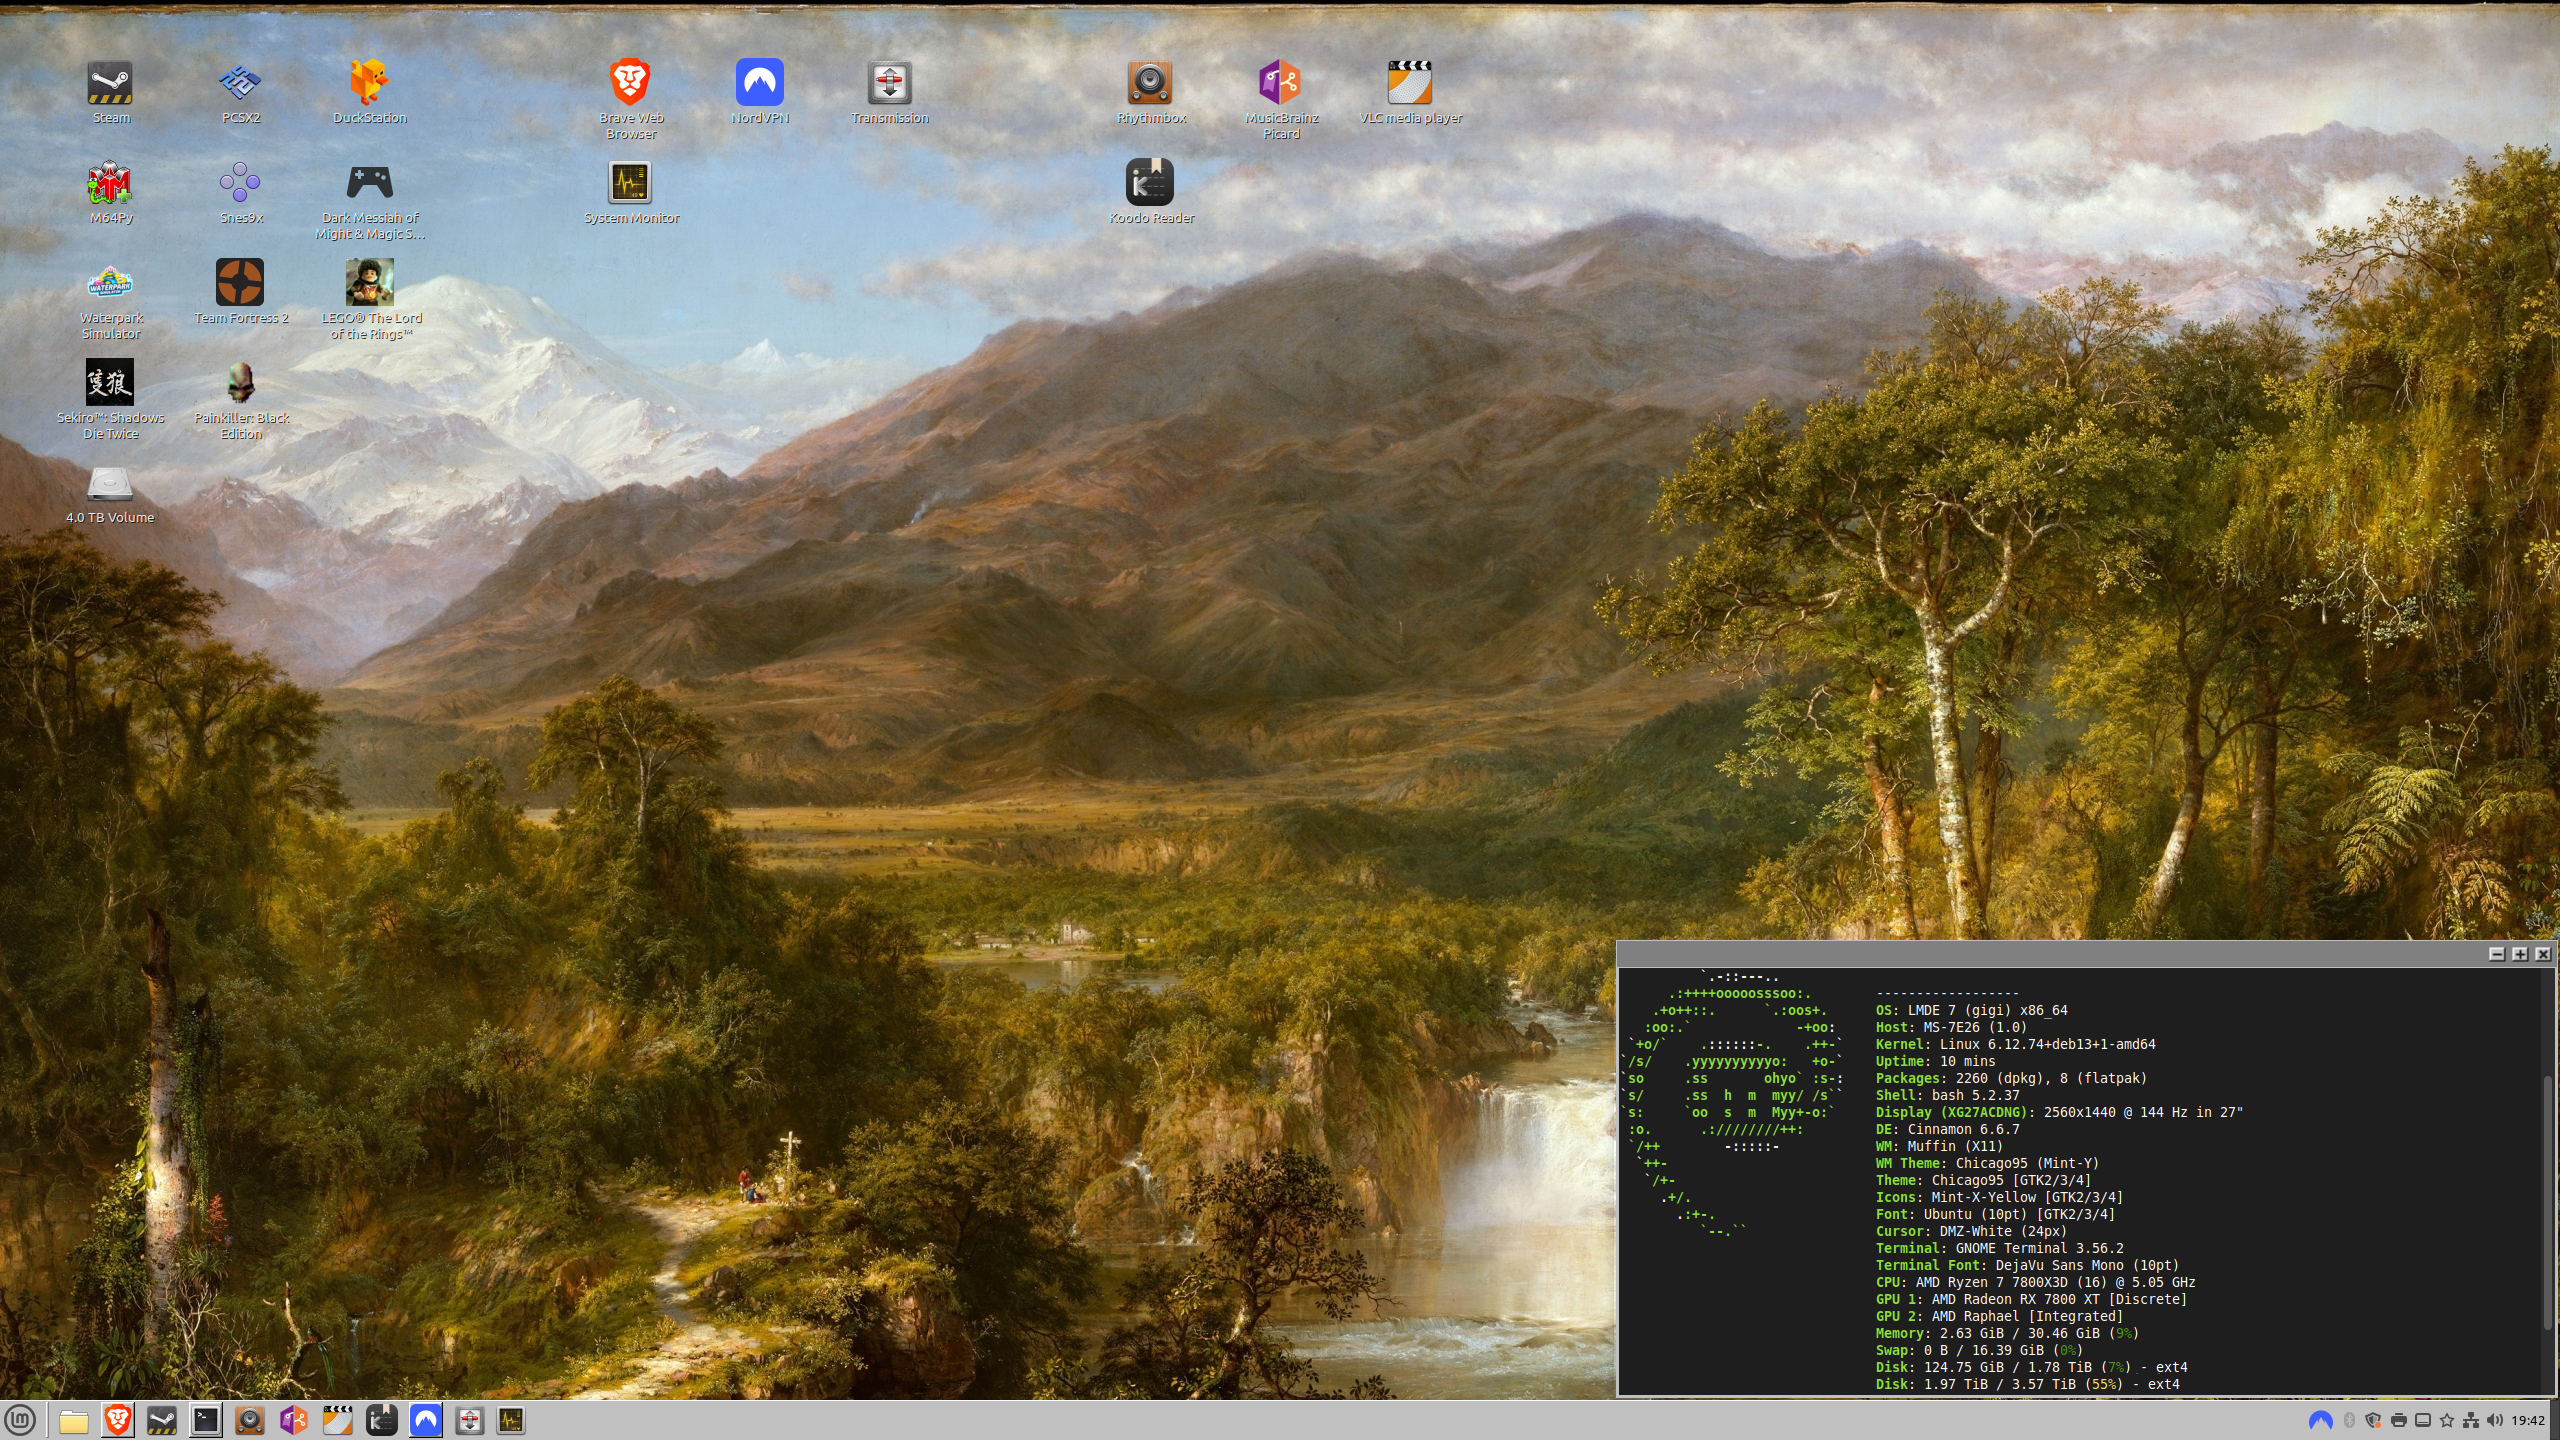
Task: Open the Transmission torrent client desktop icon
Action: click(x=889, y=84)
